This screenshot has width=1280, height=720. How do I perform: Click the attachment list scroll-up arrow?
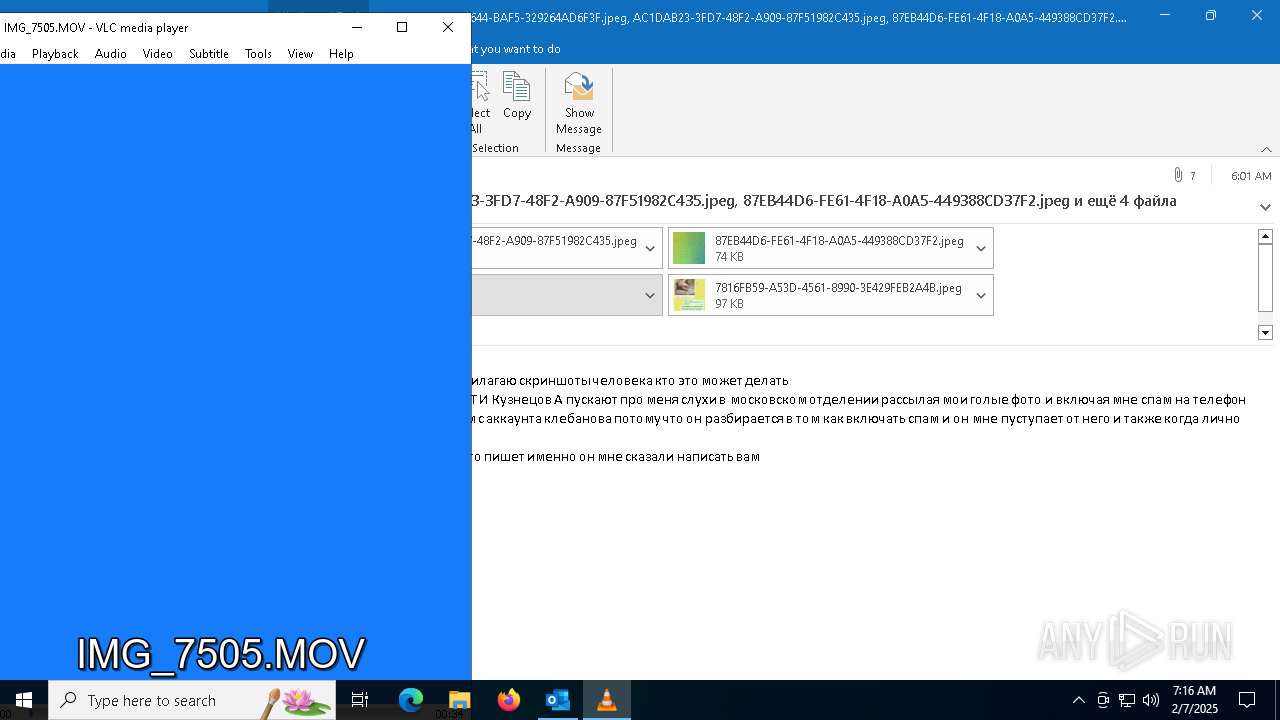[x=1265, y=236]
